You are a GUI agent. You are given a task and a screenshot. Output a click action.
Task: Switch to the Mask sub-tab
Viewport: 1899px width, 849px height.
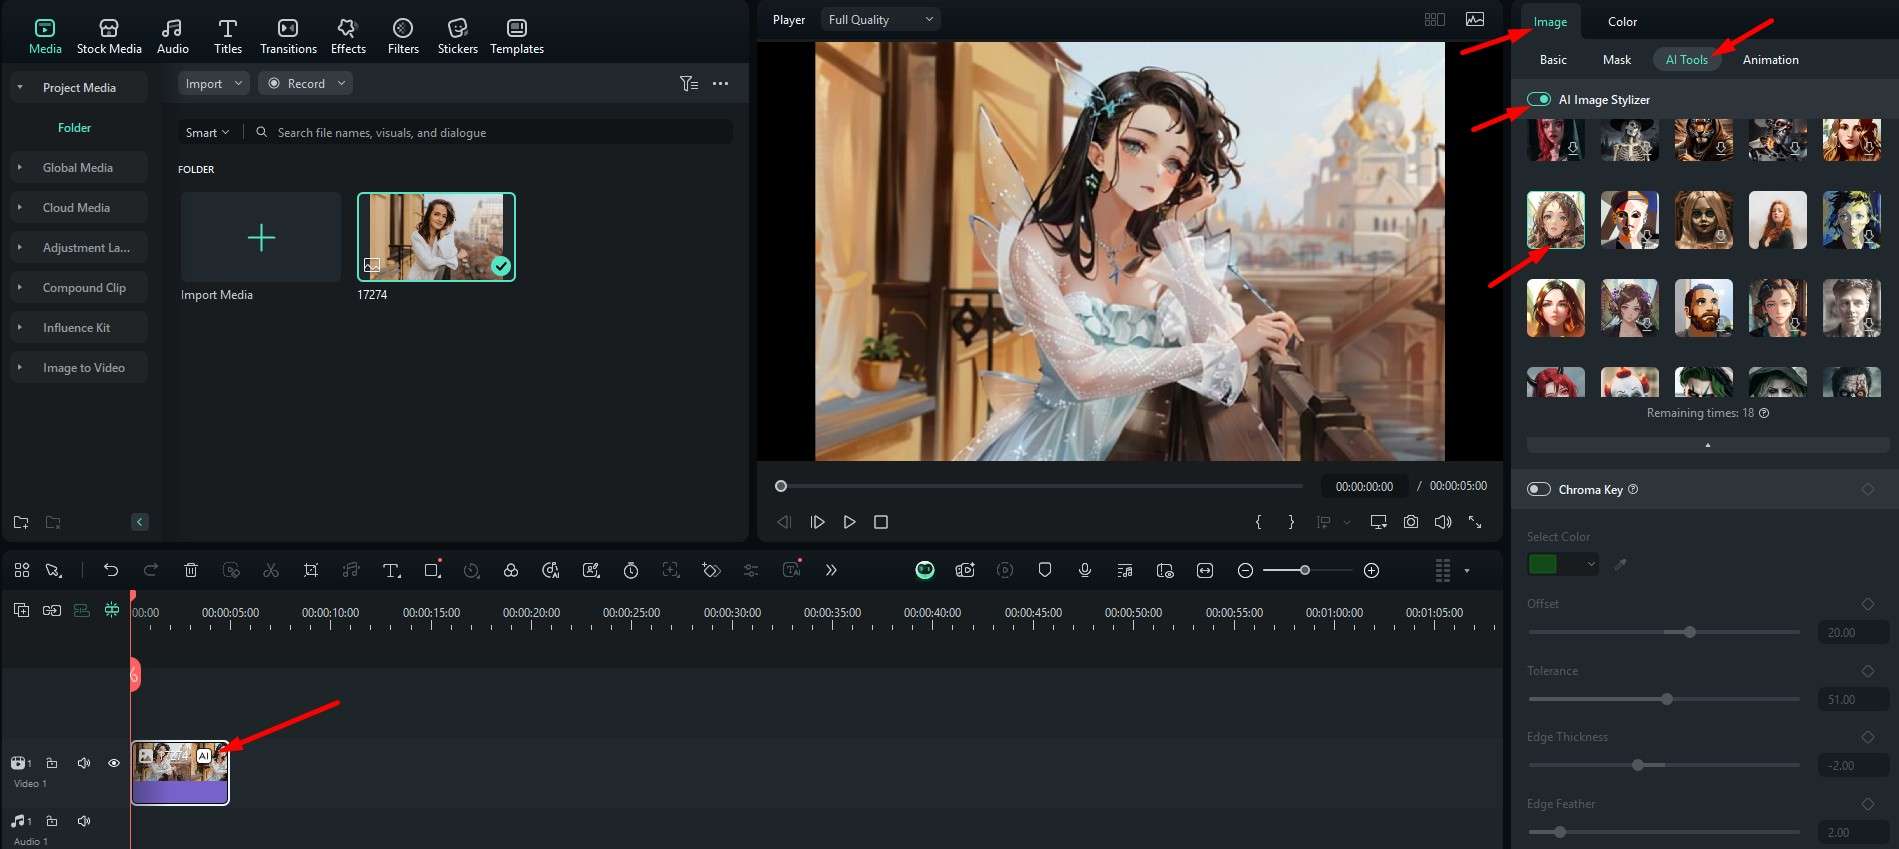click(x=1617, y=60)
